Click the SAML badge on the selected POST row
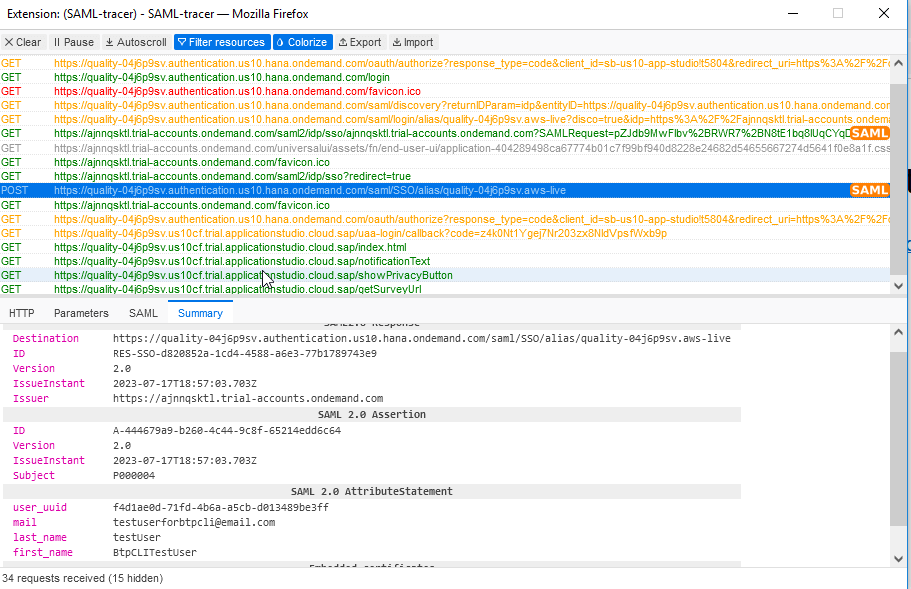911x589 pixels. (869, 190)
